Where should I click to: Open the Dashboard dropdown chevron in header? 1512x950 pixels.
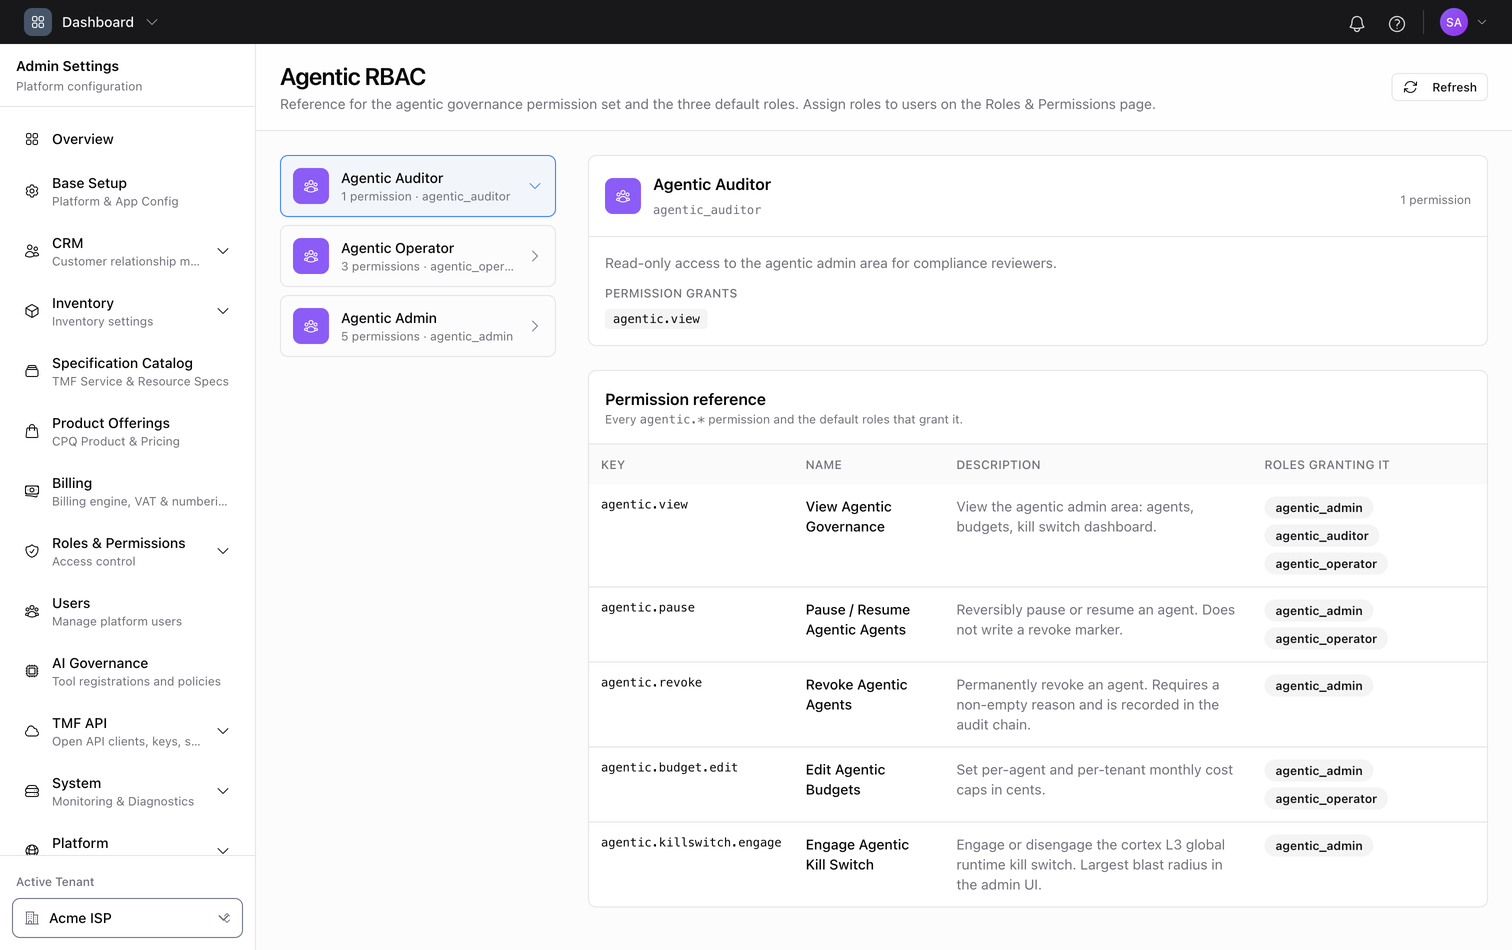tap(152, 22)
